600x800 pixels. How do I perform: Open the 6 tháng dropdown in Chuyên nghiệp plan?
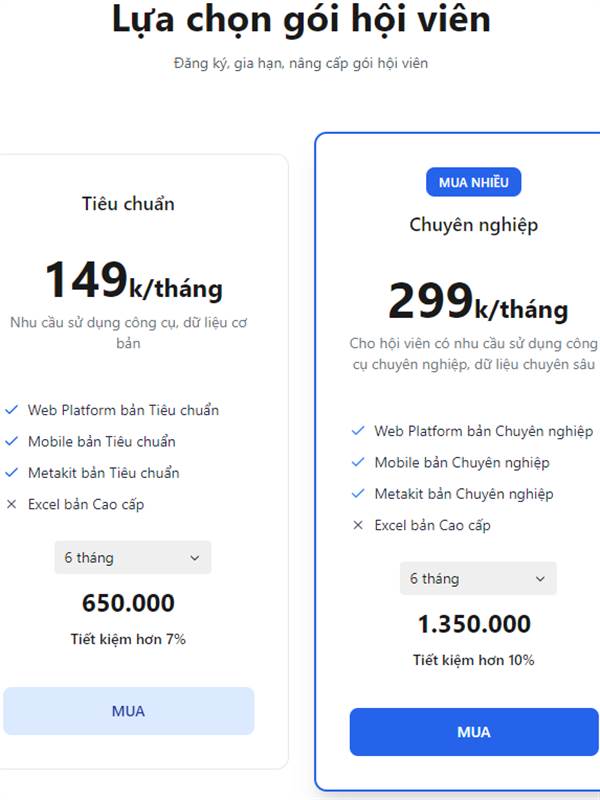[x=478, y=578]
